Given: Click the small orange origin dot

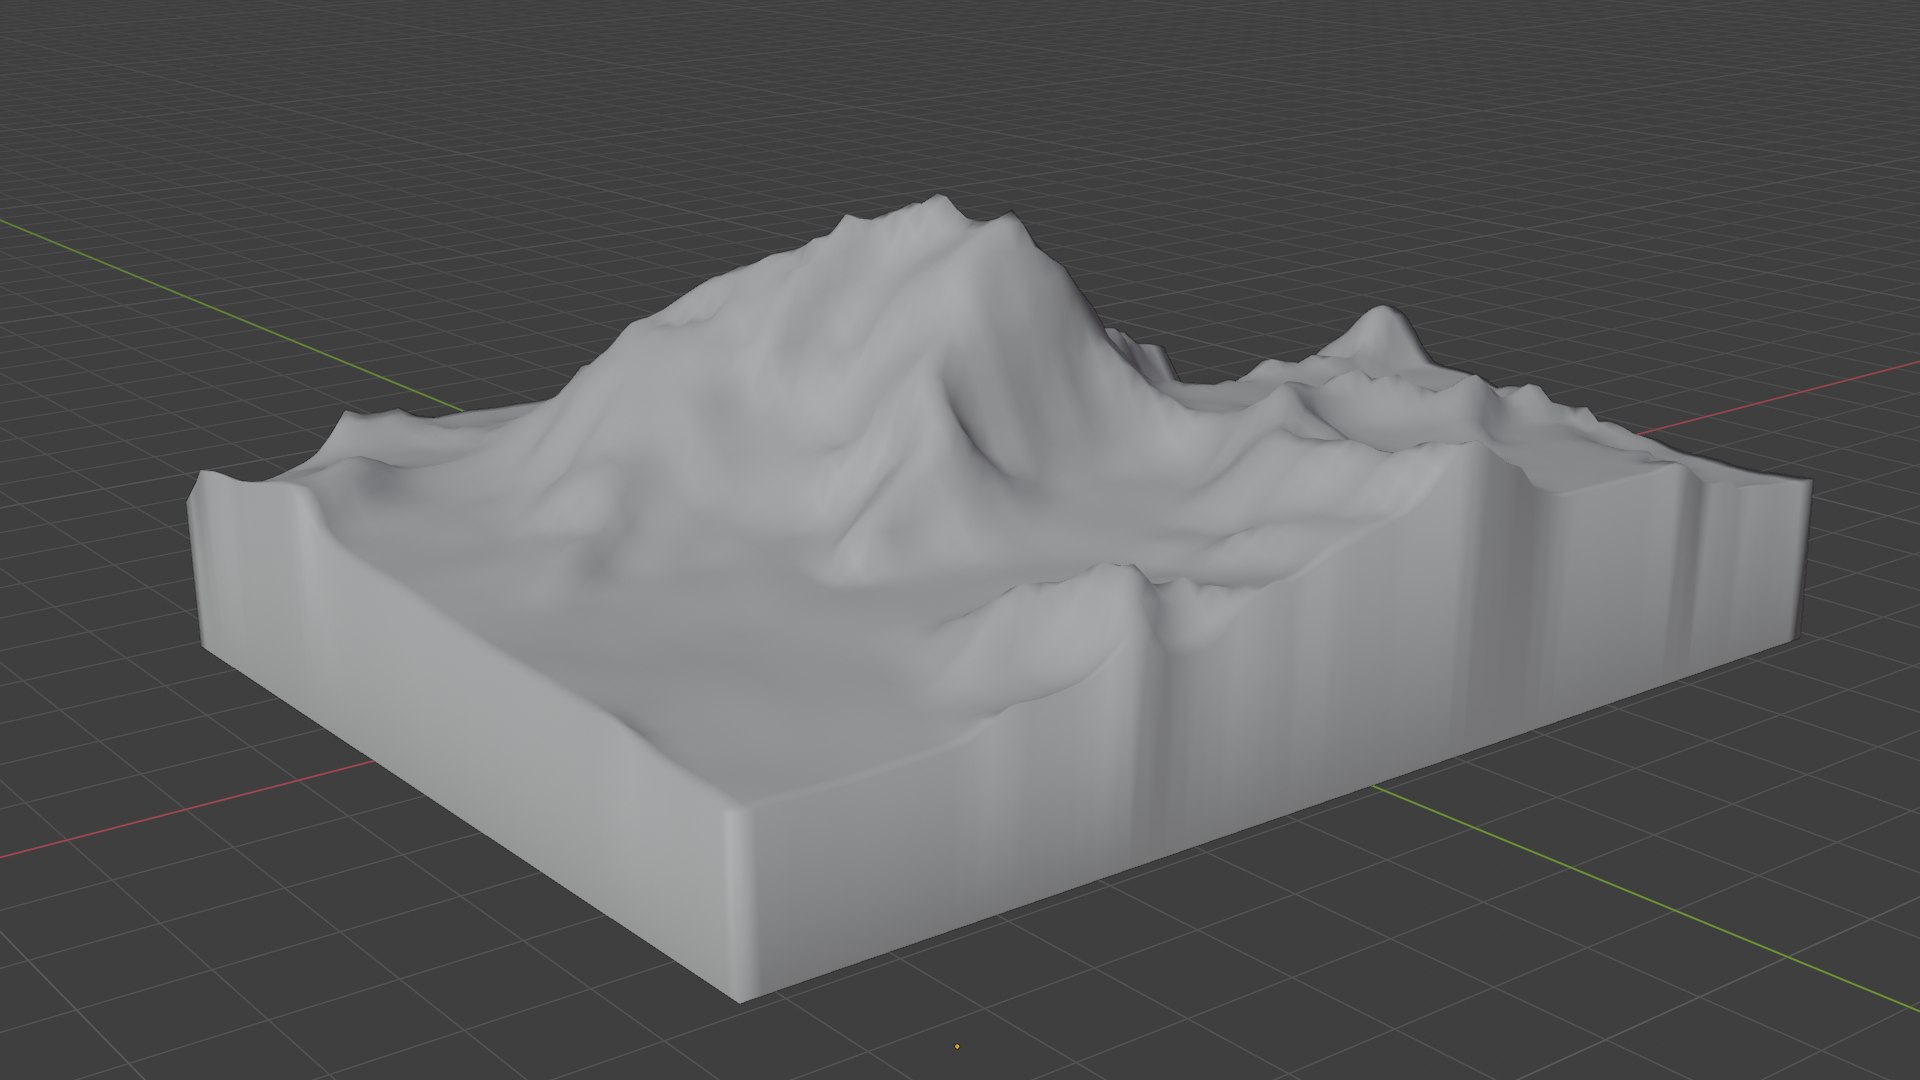Looking at the screenshot, I should pos(957,1047).
